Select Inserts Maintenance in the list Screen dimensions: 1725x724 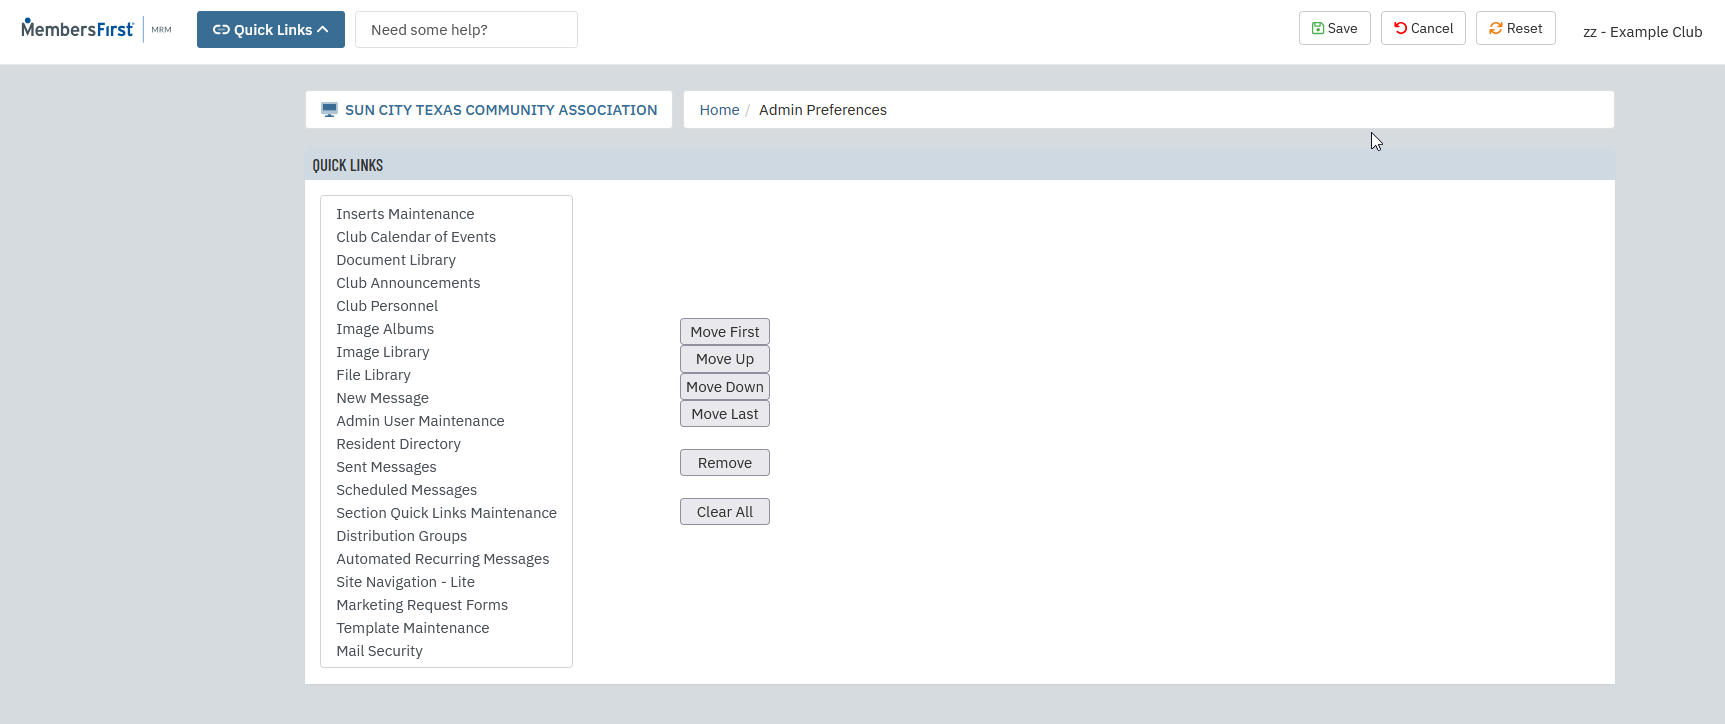click(x=405, y=214)
